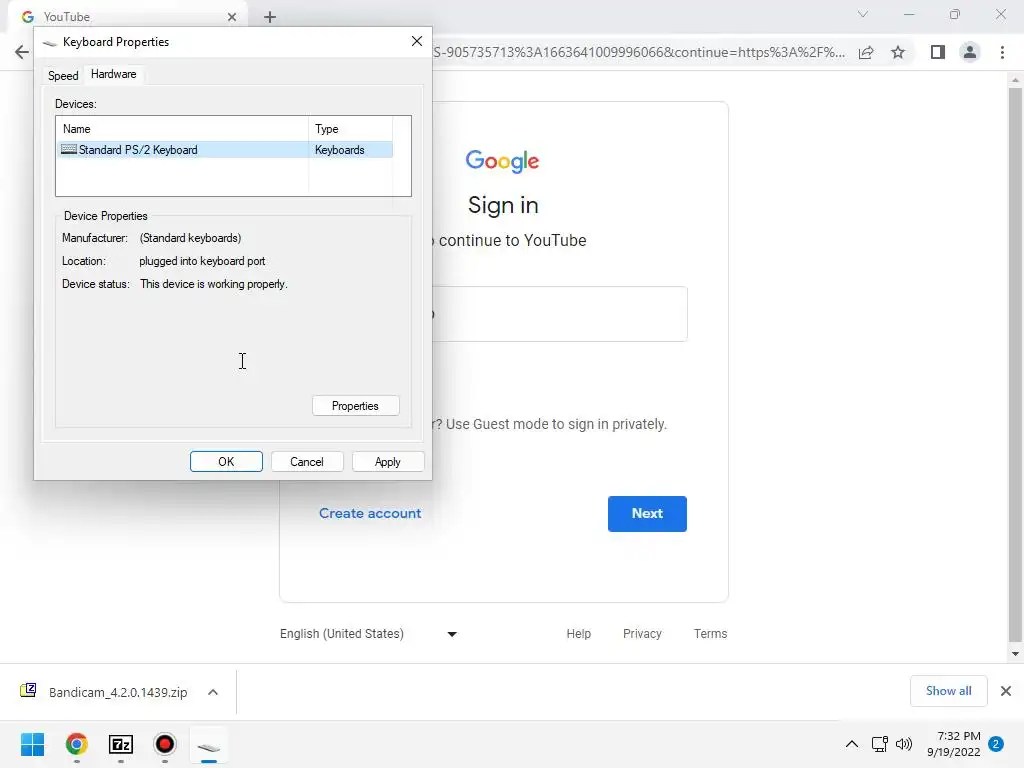The image size is (1024, 768).
Task: Close the Keyboard Properties dialog
Action: [x=417, y=41]
